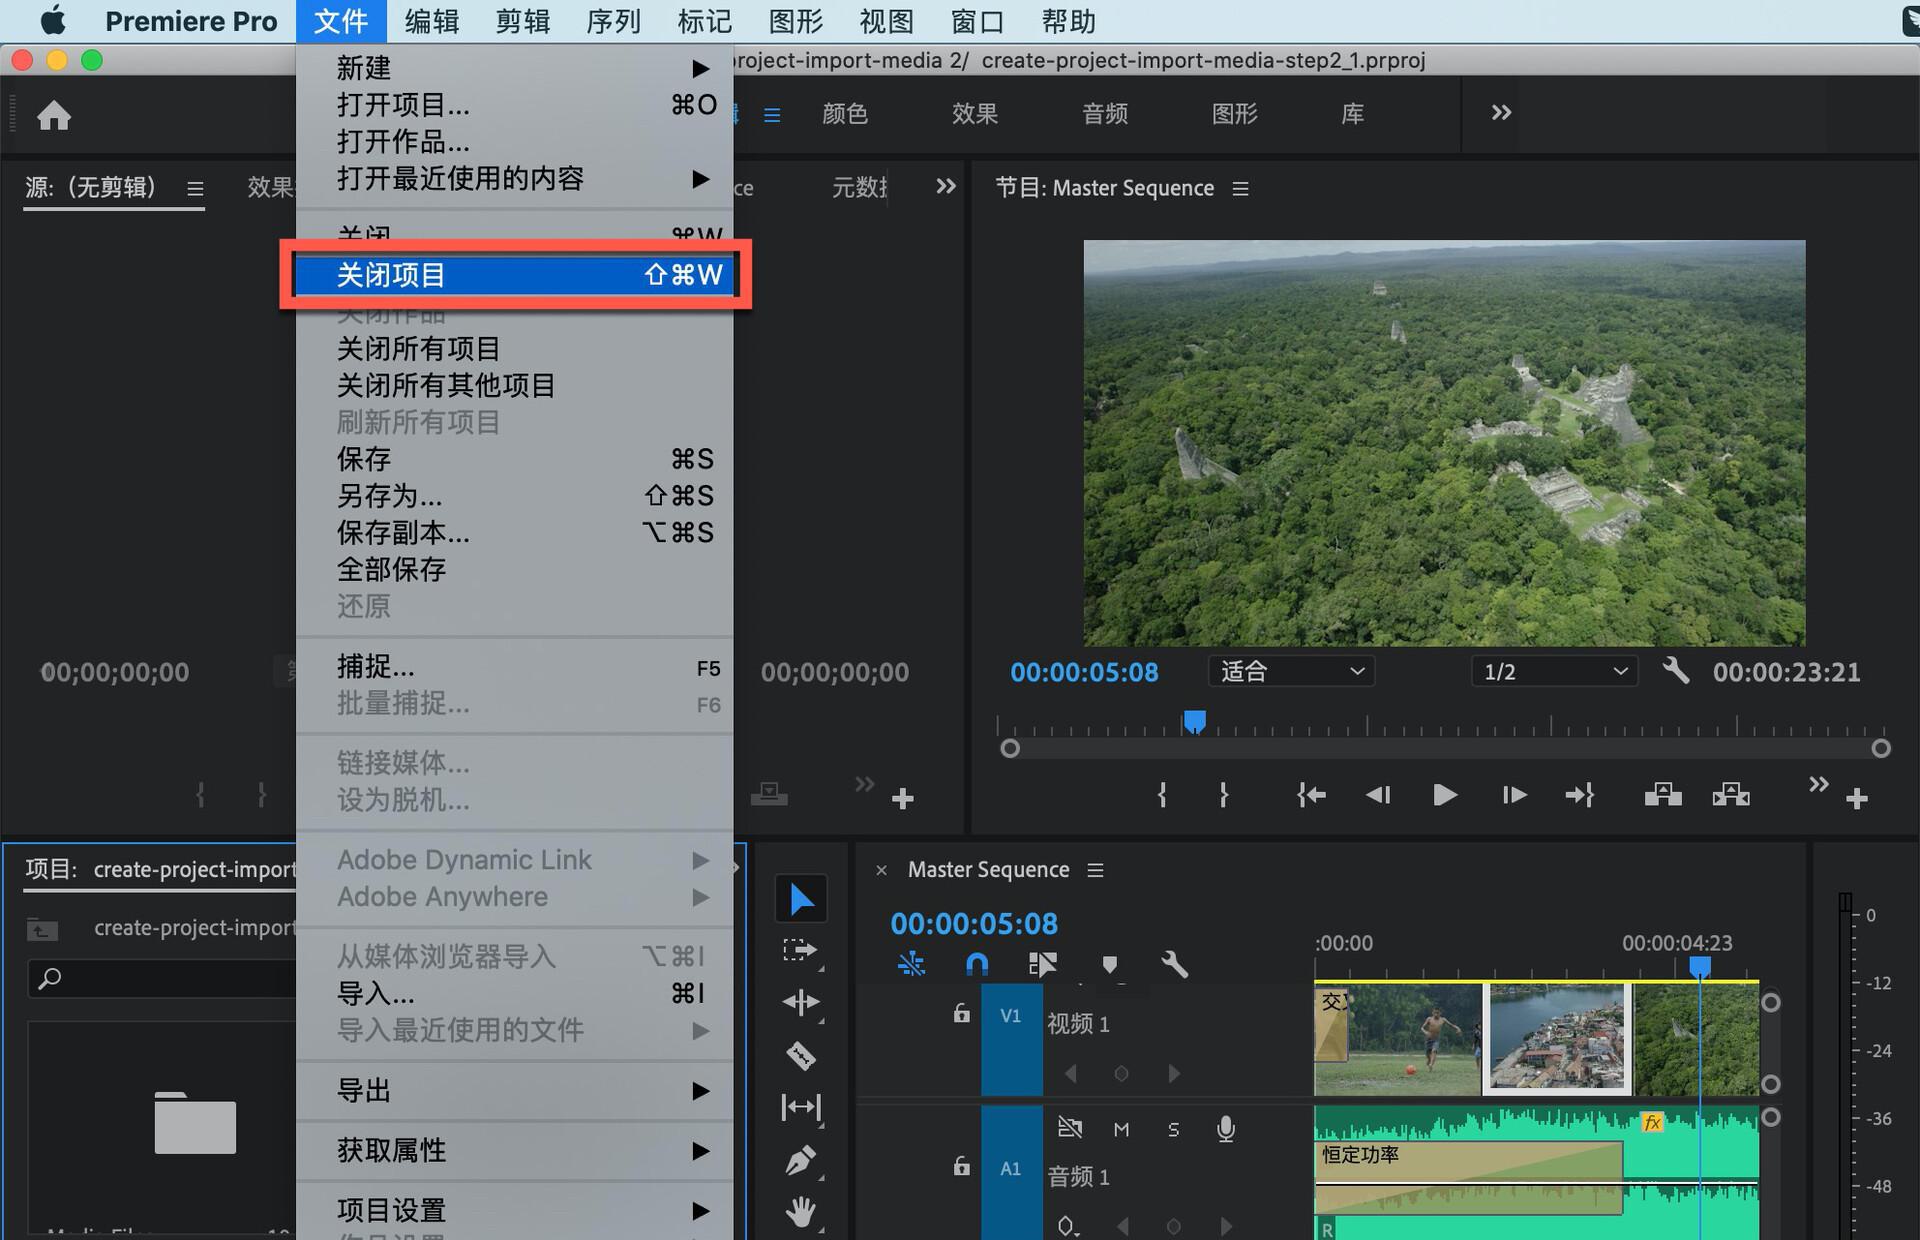Open the 窗口 menu

[977, 21]
